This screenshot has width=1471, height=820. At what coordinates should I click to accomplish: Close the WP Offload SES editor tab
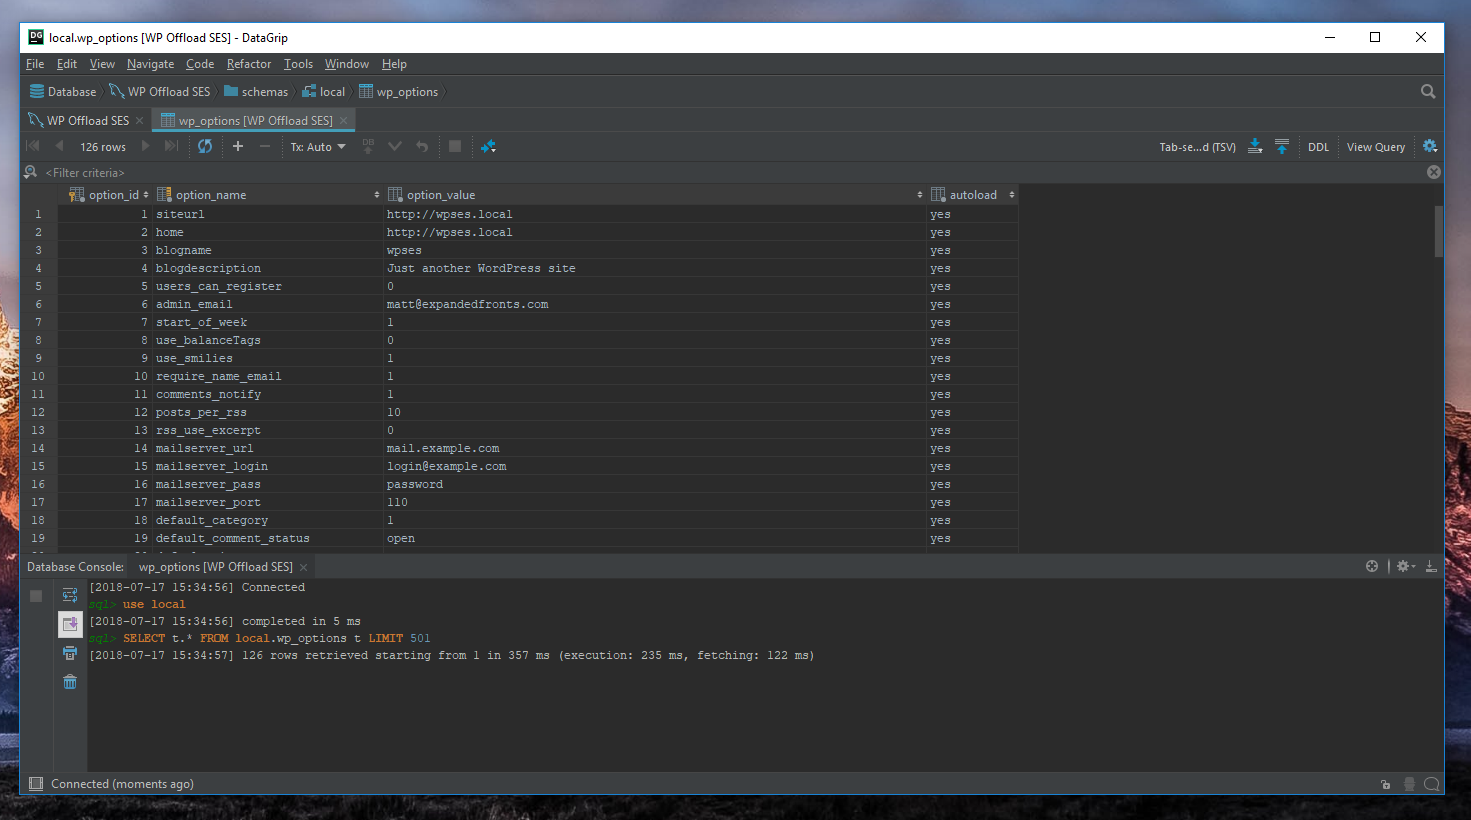point(140,120)
